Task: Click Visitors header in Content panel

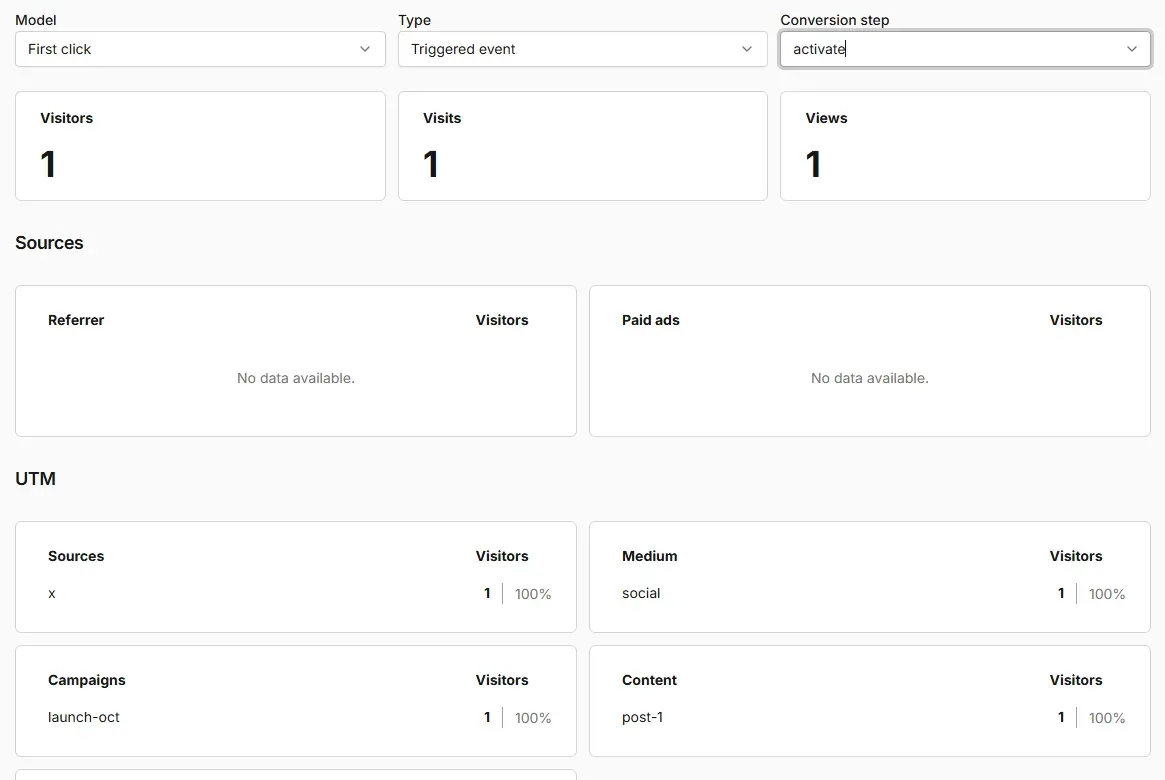Action: click(1075, 680)
